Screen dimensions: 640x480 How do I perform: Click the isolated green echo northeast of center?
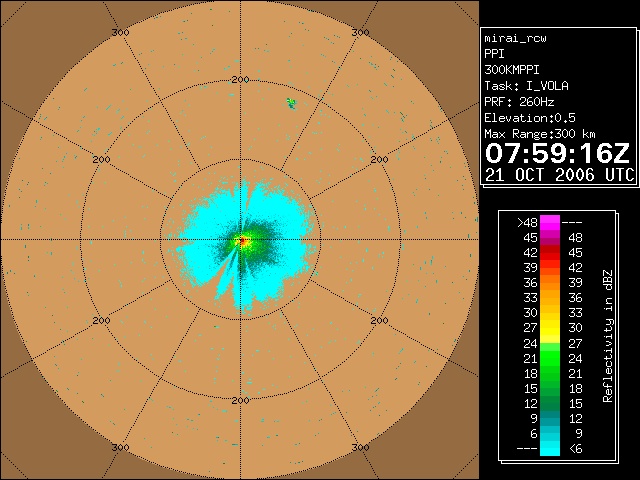click(291, 103)
